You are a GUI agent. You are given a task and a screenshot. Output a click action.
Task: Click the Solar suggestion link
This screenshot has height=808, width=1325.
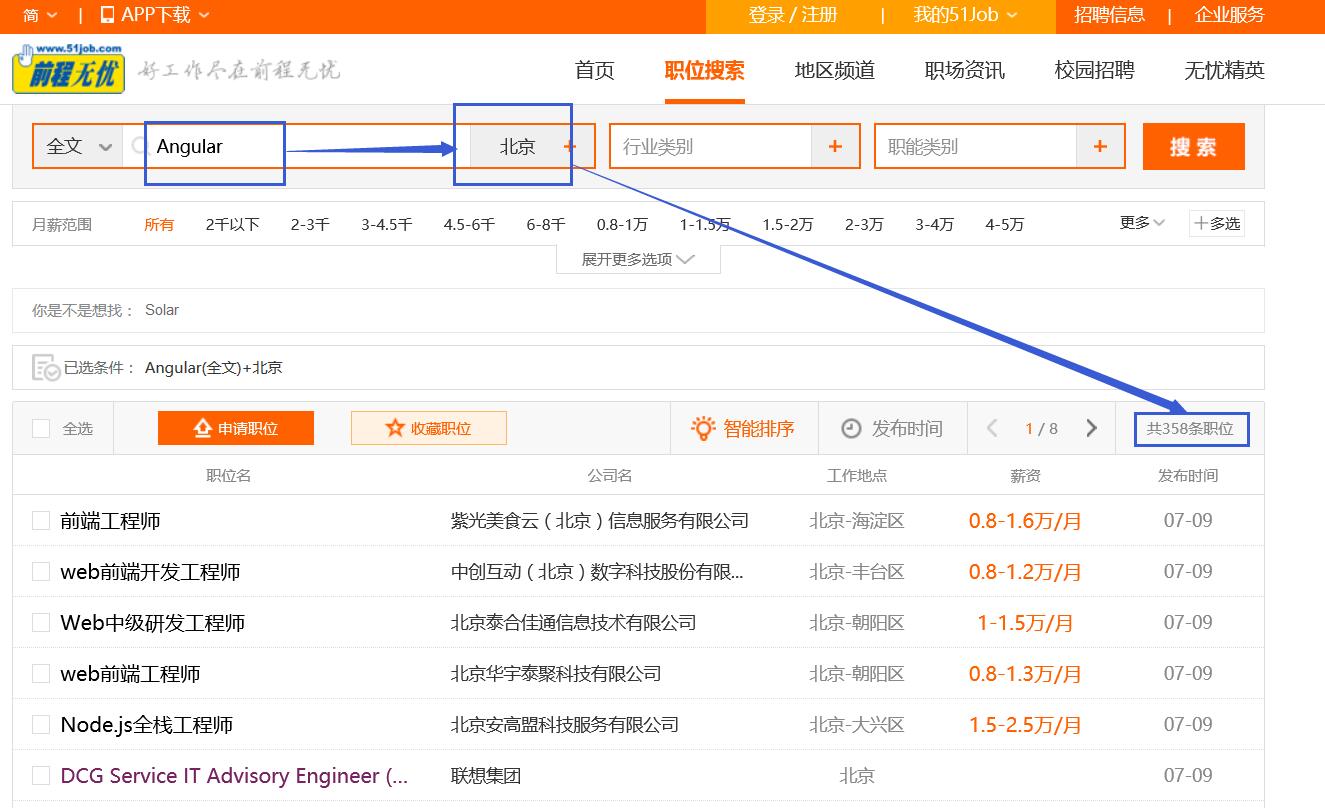coord(162,310)
